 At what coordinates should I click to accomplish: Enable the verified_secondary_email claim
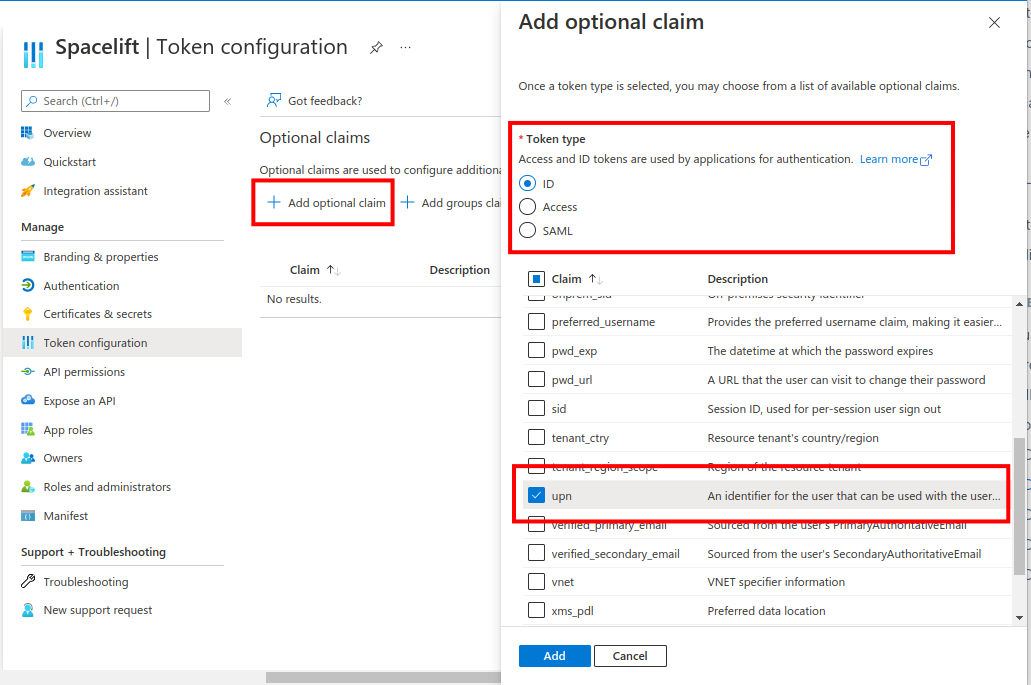[536, 554]
